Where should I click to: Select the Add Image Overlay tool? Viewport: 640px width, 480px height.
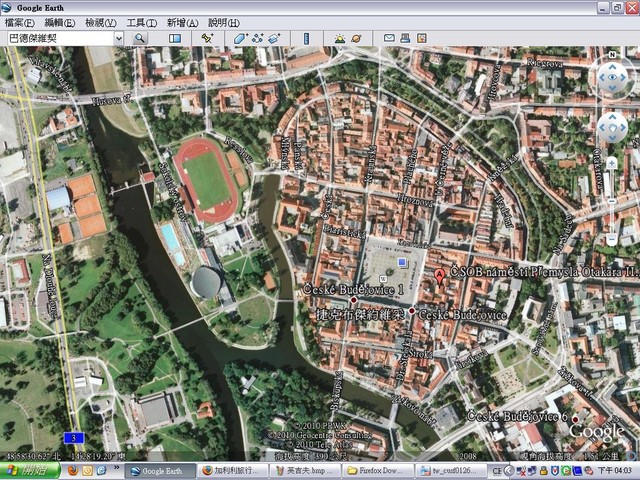pos(274,38)
